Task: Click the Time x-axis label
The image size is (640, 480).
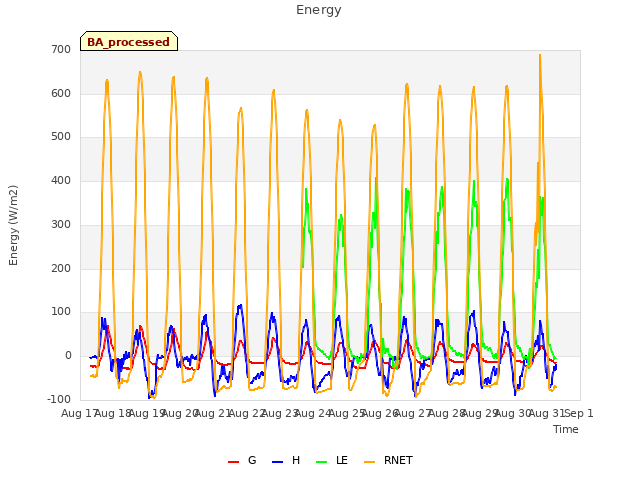Action: pyautogui.click(x=566, y=429)
